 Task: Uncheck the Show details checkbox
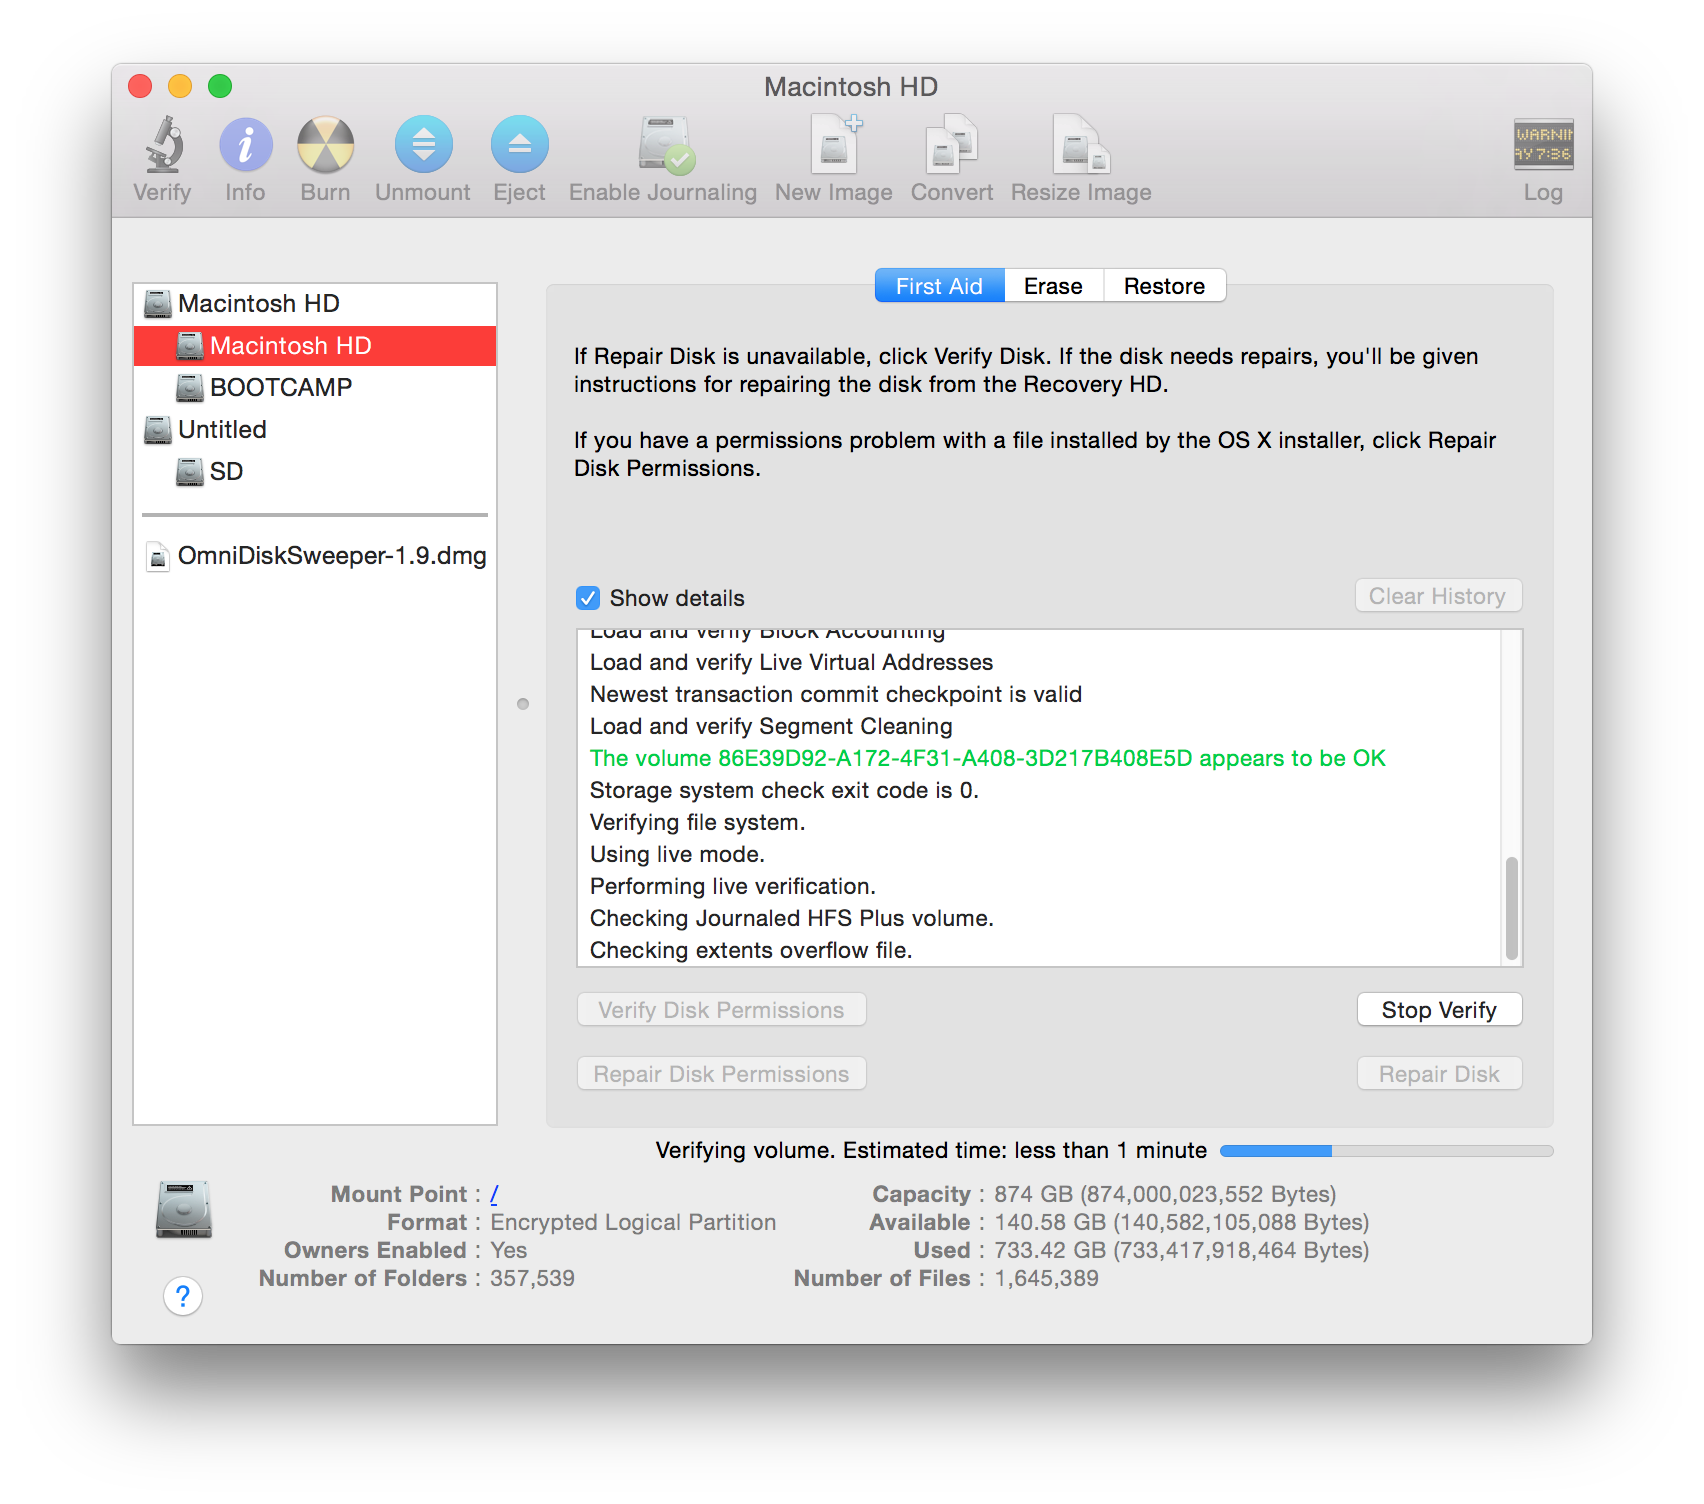tap(588, 598)
